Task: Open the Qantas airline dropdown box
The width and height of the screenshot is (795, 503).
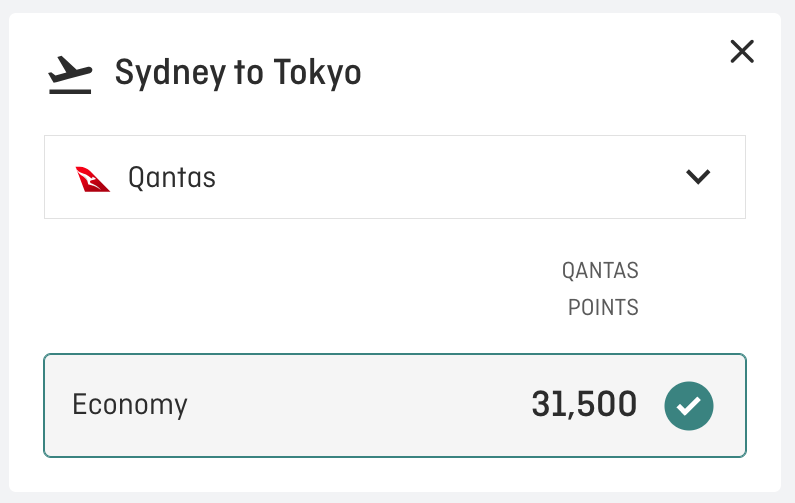Action: [394, 177]
